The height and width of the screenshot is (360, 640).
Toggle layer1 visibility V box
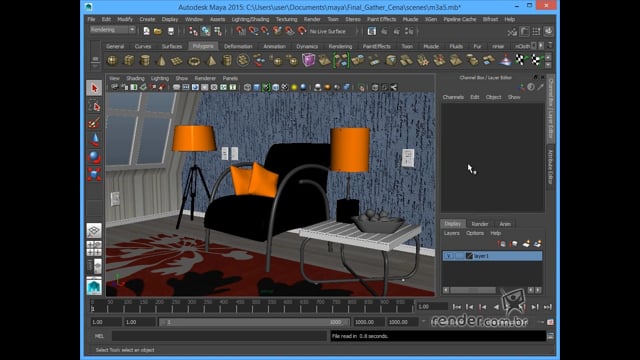(449, 256)
